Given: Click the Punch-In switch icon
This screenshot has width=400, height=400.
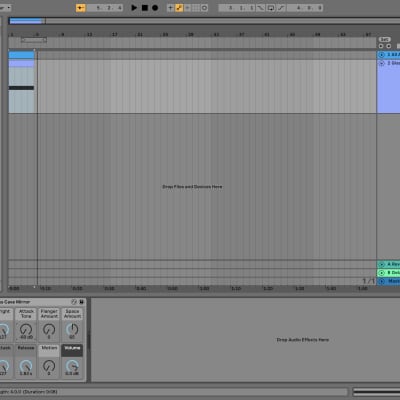Looking at the screenshot, I should [x=261, y=8].
